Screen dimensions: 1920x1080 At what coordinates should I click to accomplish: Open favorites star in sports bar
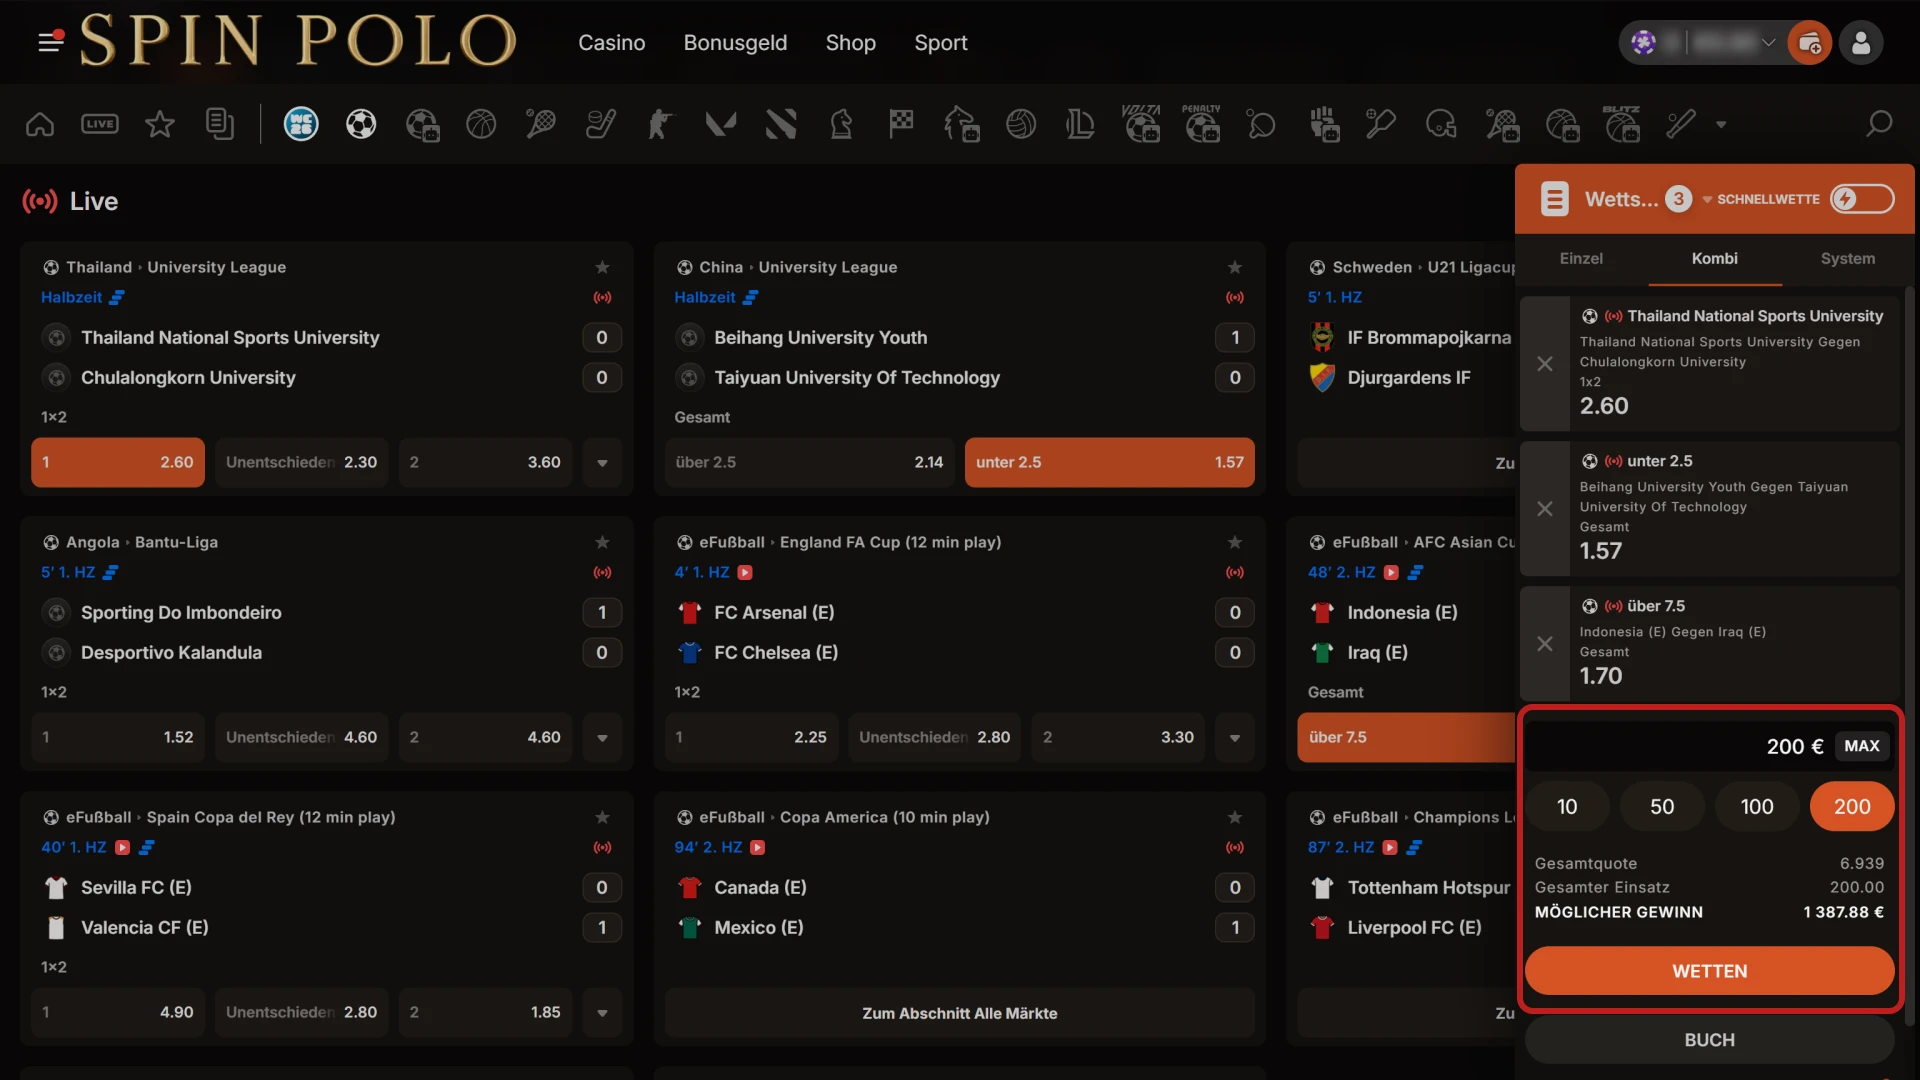point(160,124)
